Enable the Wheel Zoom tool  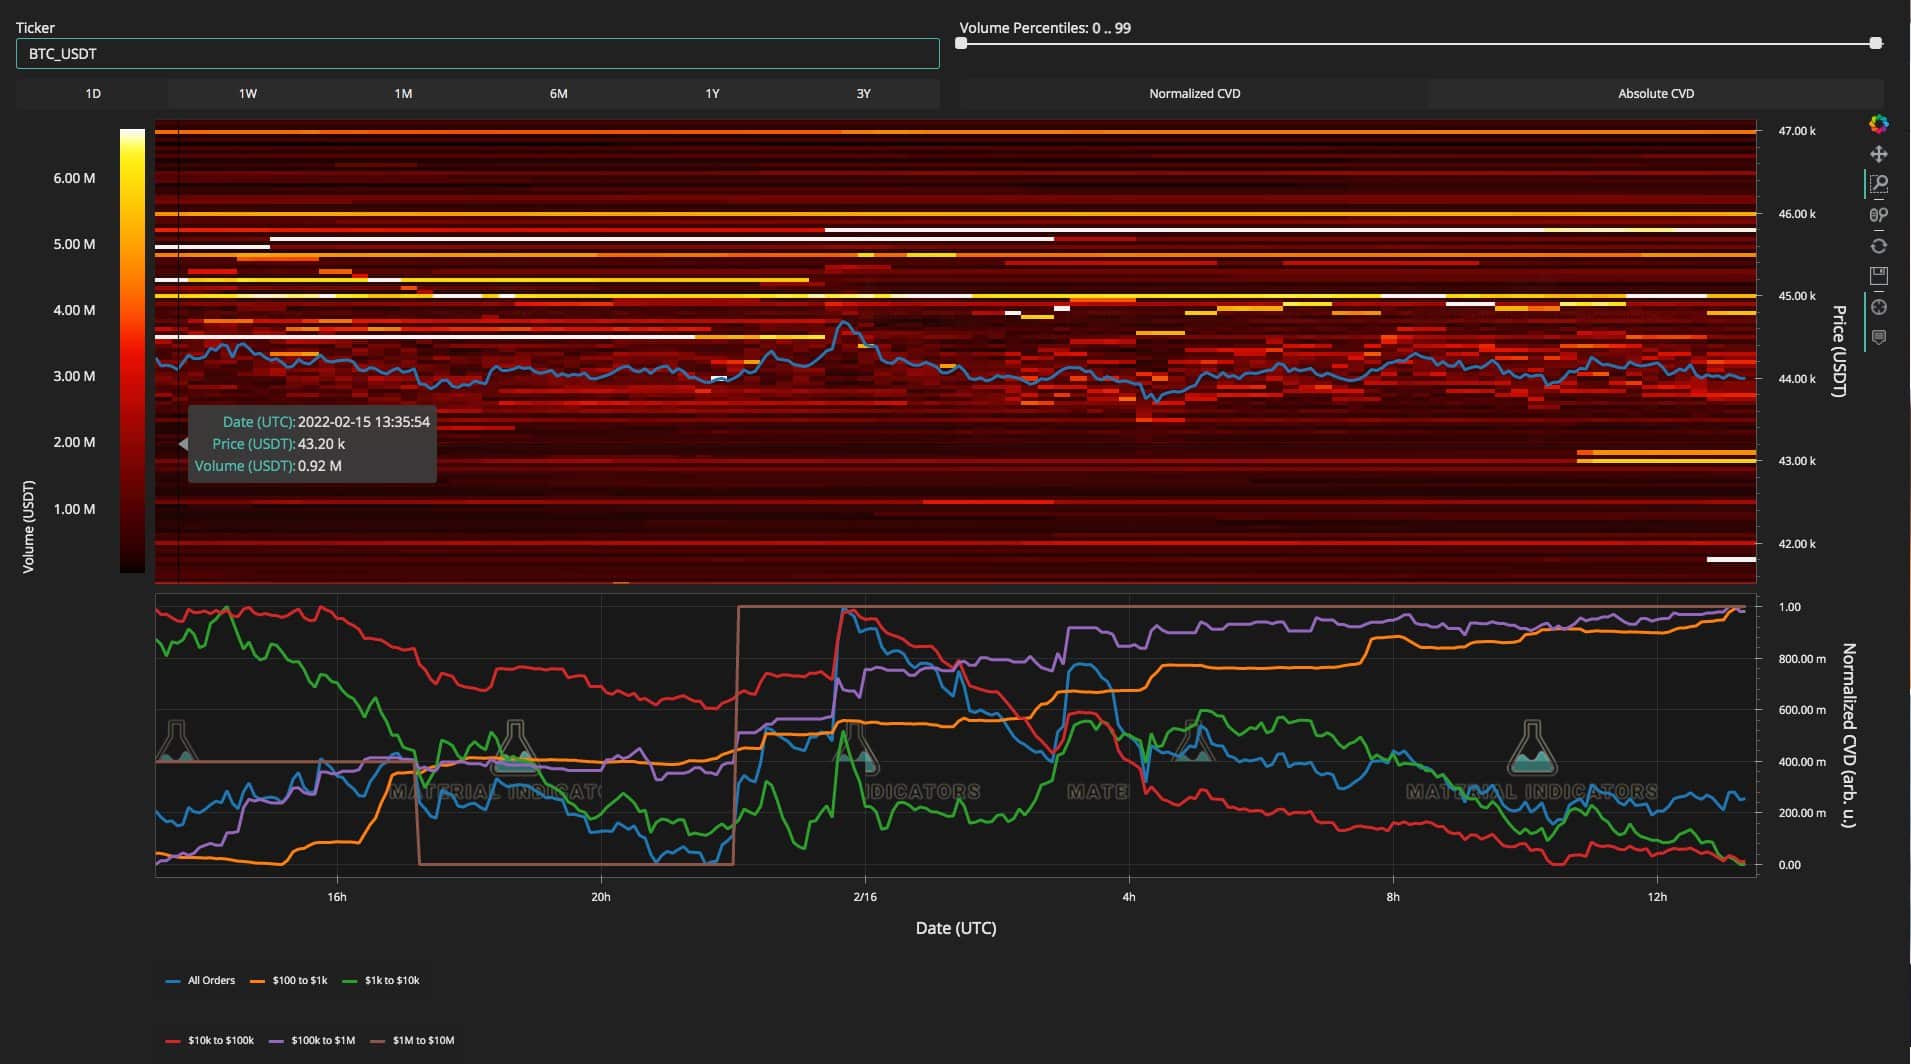point(1878,215)
